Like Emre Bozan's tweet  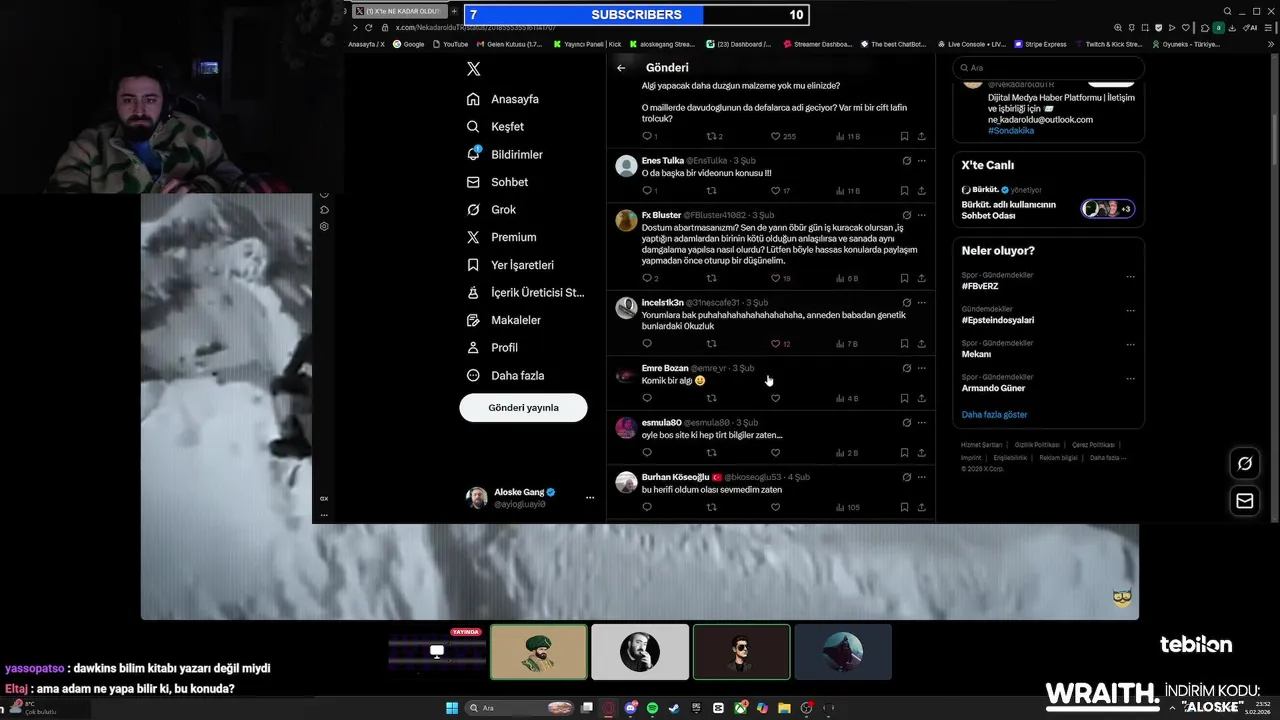point(775,398)
